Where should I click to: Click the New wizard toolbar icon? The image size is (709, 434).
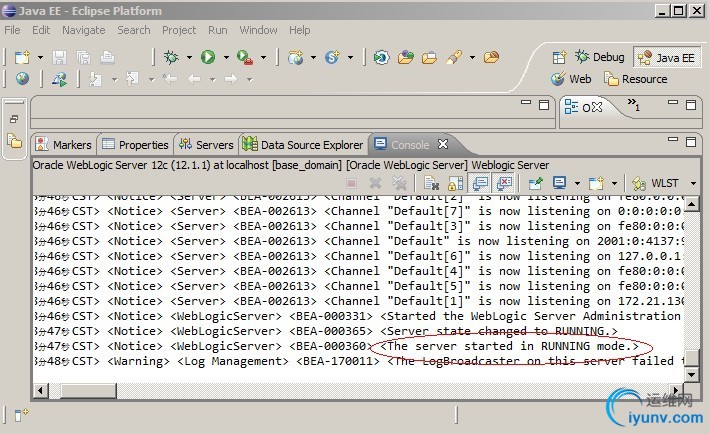pos(22,57)
